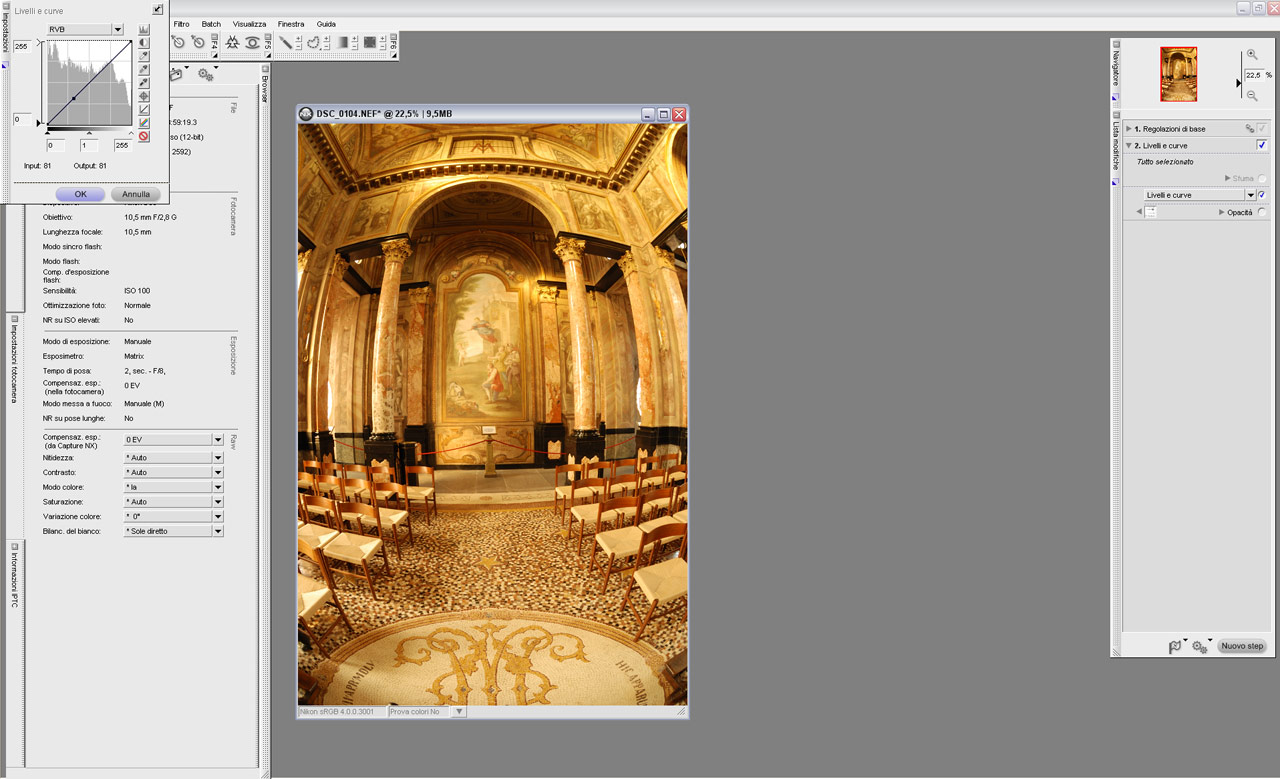
Task: Open the Guida menu
Action: 326,24
